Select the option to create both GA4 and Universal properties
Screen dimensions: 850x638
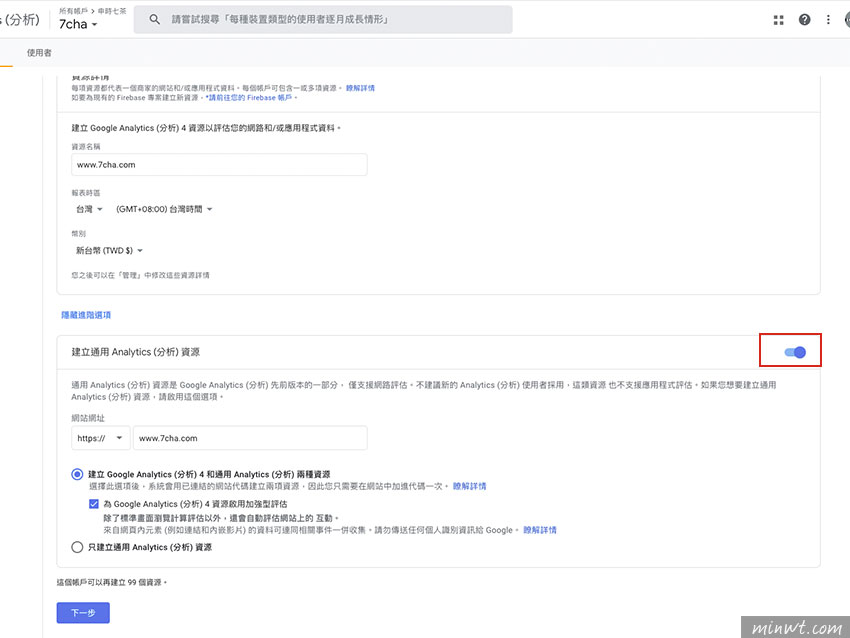point(77,474)
